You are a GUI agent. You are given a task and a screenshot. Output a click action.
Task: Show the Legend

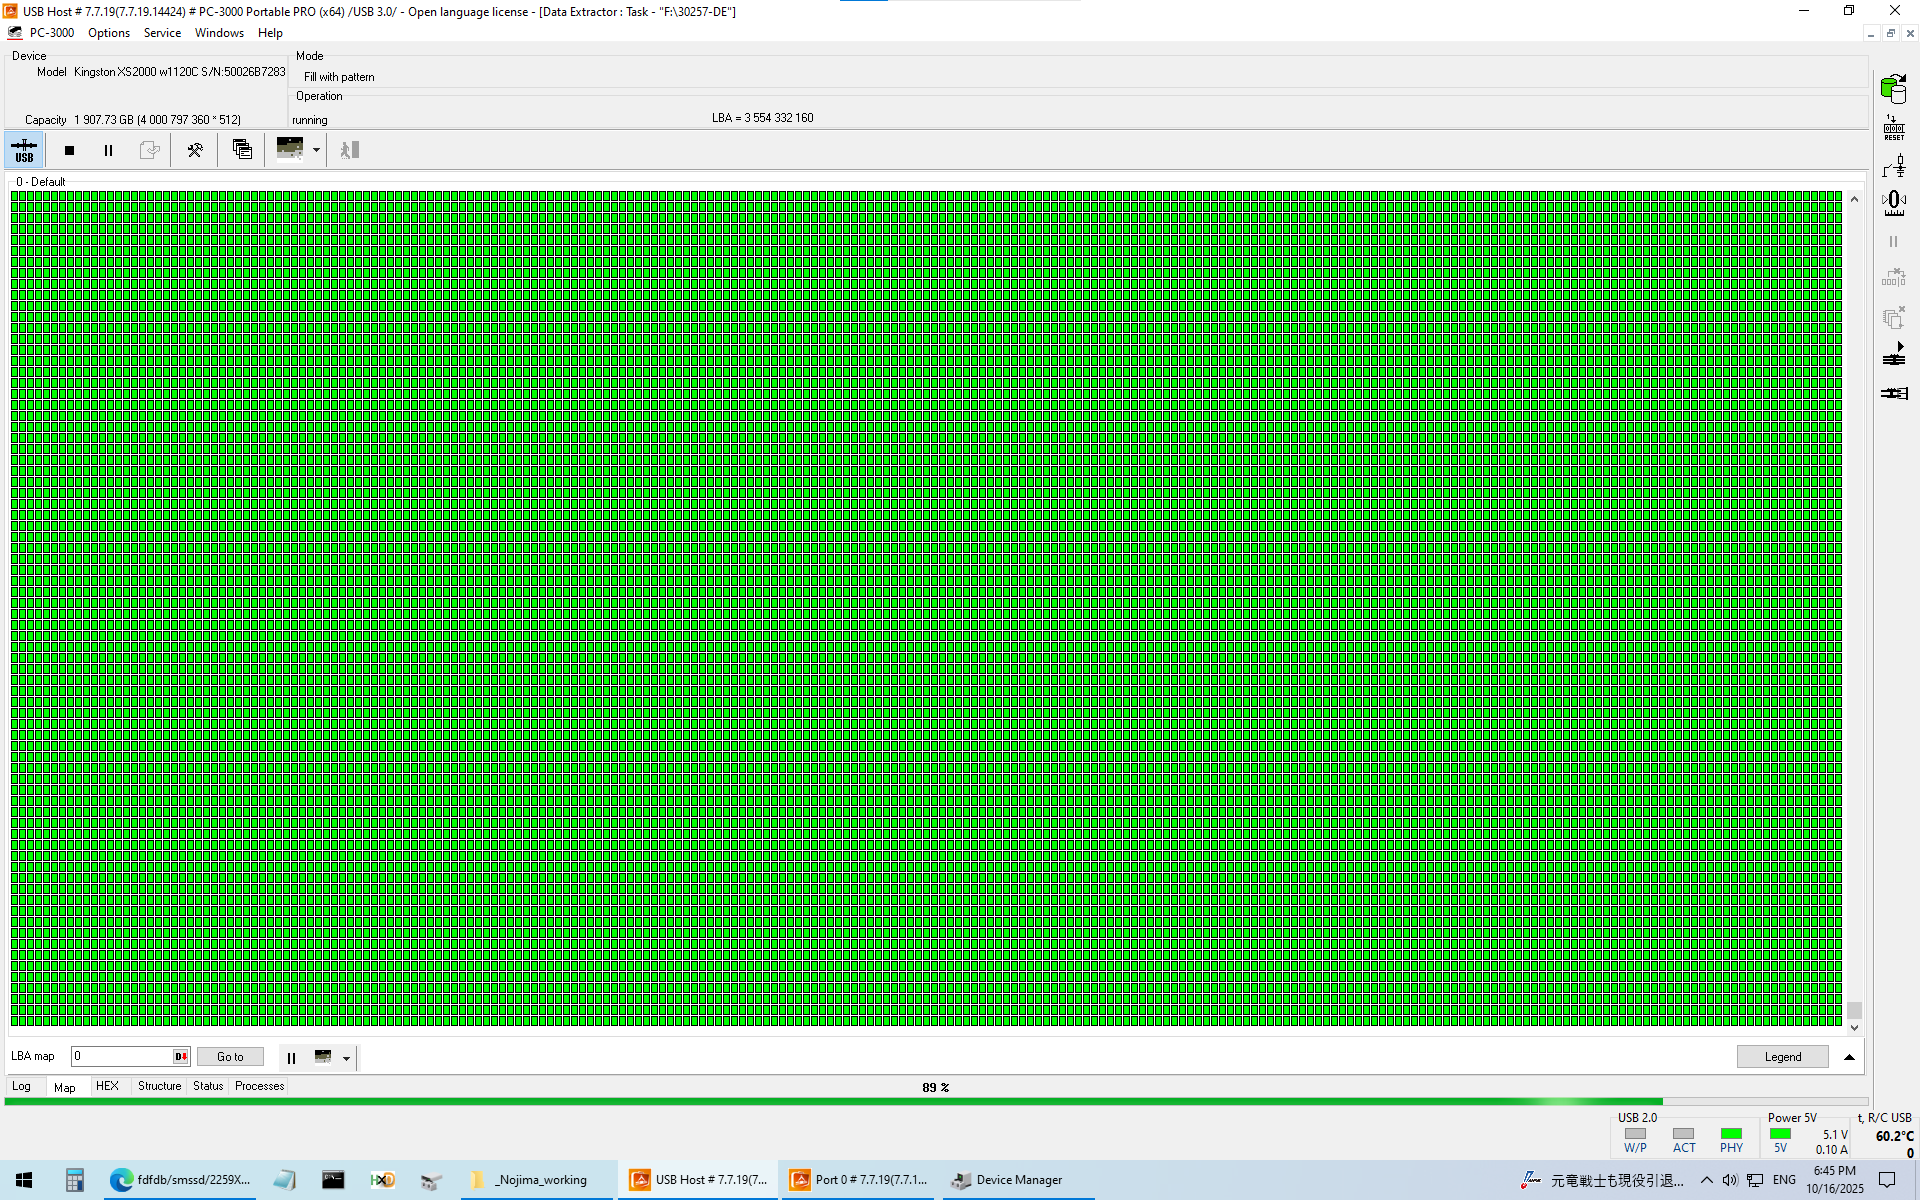[1782, 1057]
